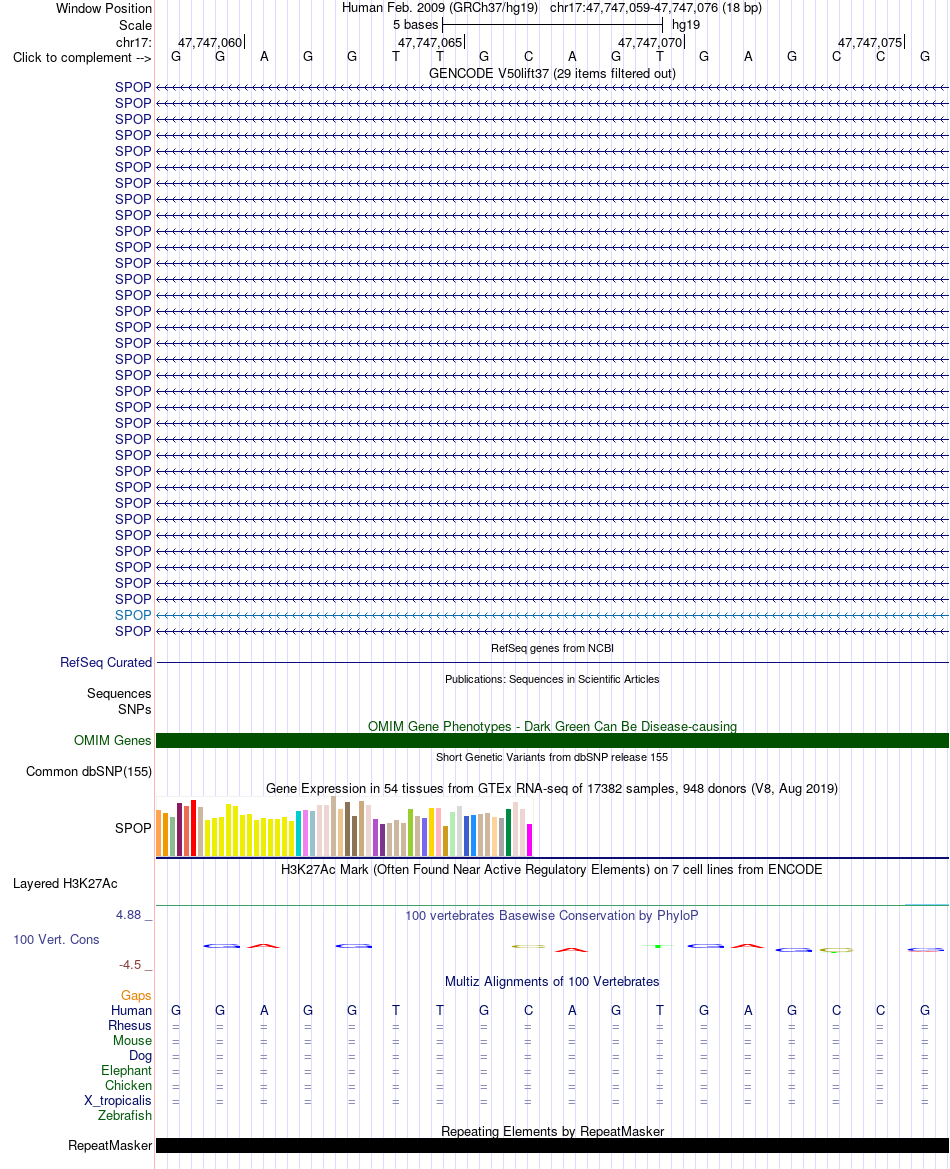Viewport: 950px width, 1169px height.
Task: Click the OMIM Genes track label
Action: click(x=113, y=740)
